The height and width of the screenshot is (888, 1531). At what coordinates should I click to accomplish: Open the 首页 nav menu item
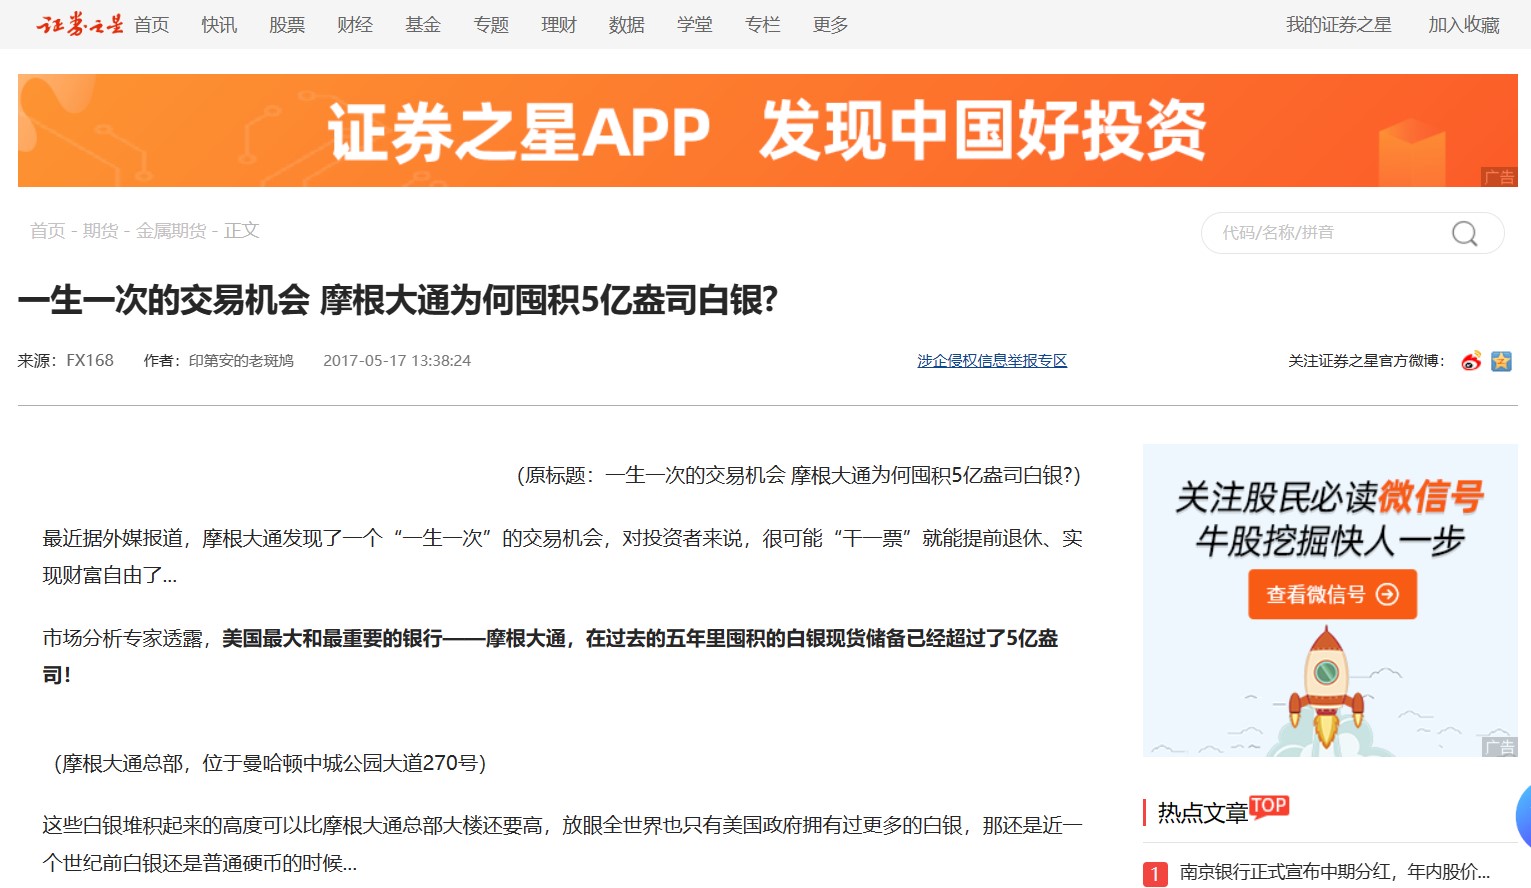pyautogui.click(x=152, y=24)
